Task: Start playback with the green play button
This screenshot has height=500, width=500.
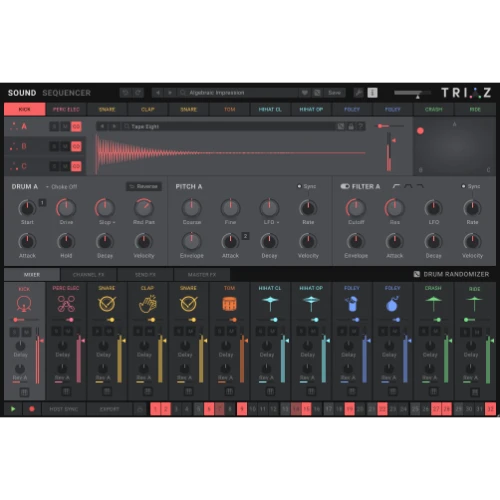Action: click(x=13, y=409)
